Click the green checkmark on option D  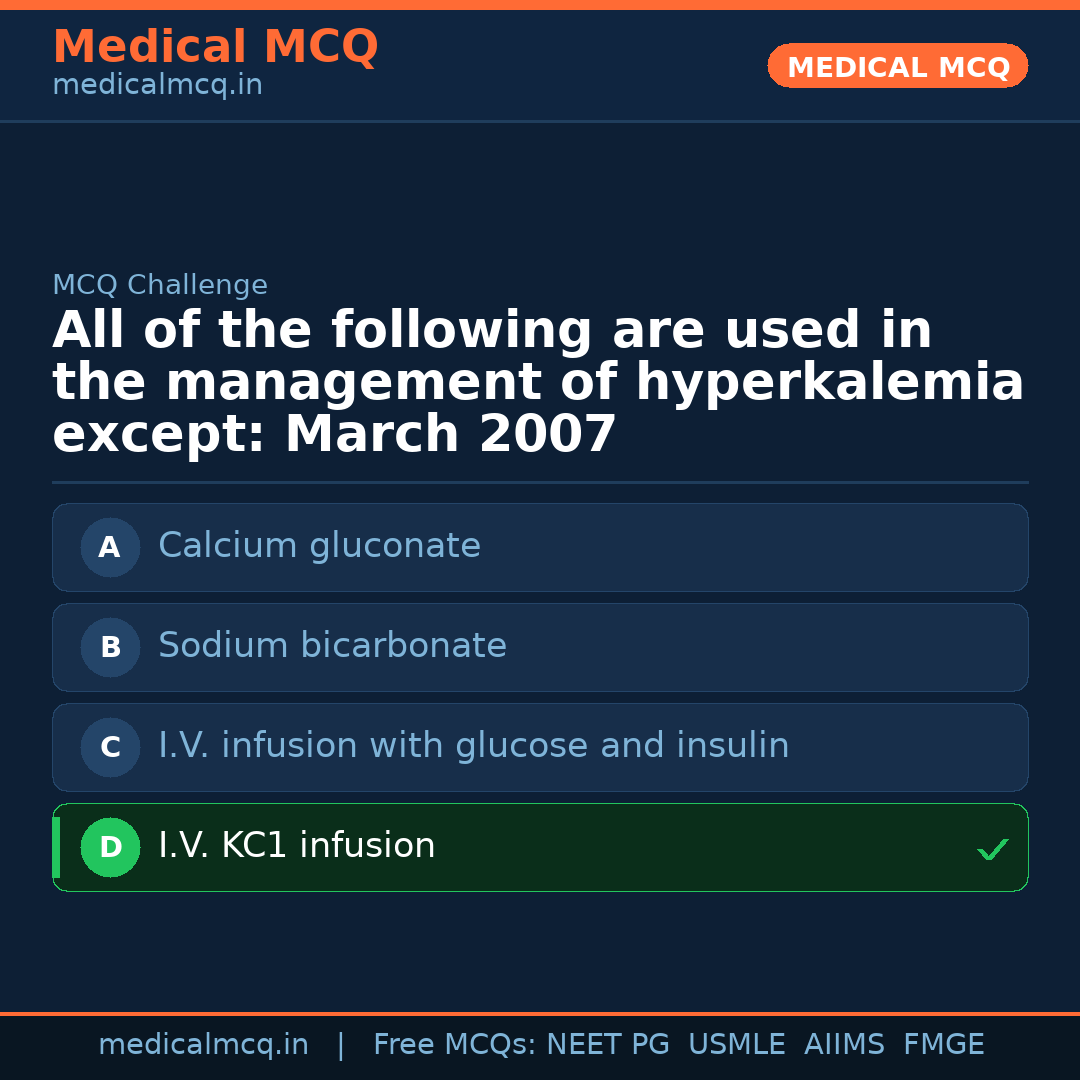pos(992,849)
